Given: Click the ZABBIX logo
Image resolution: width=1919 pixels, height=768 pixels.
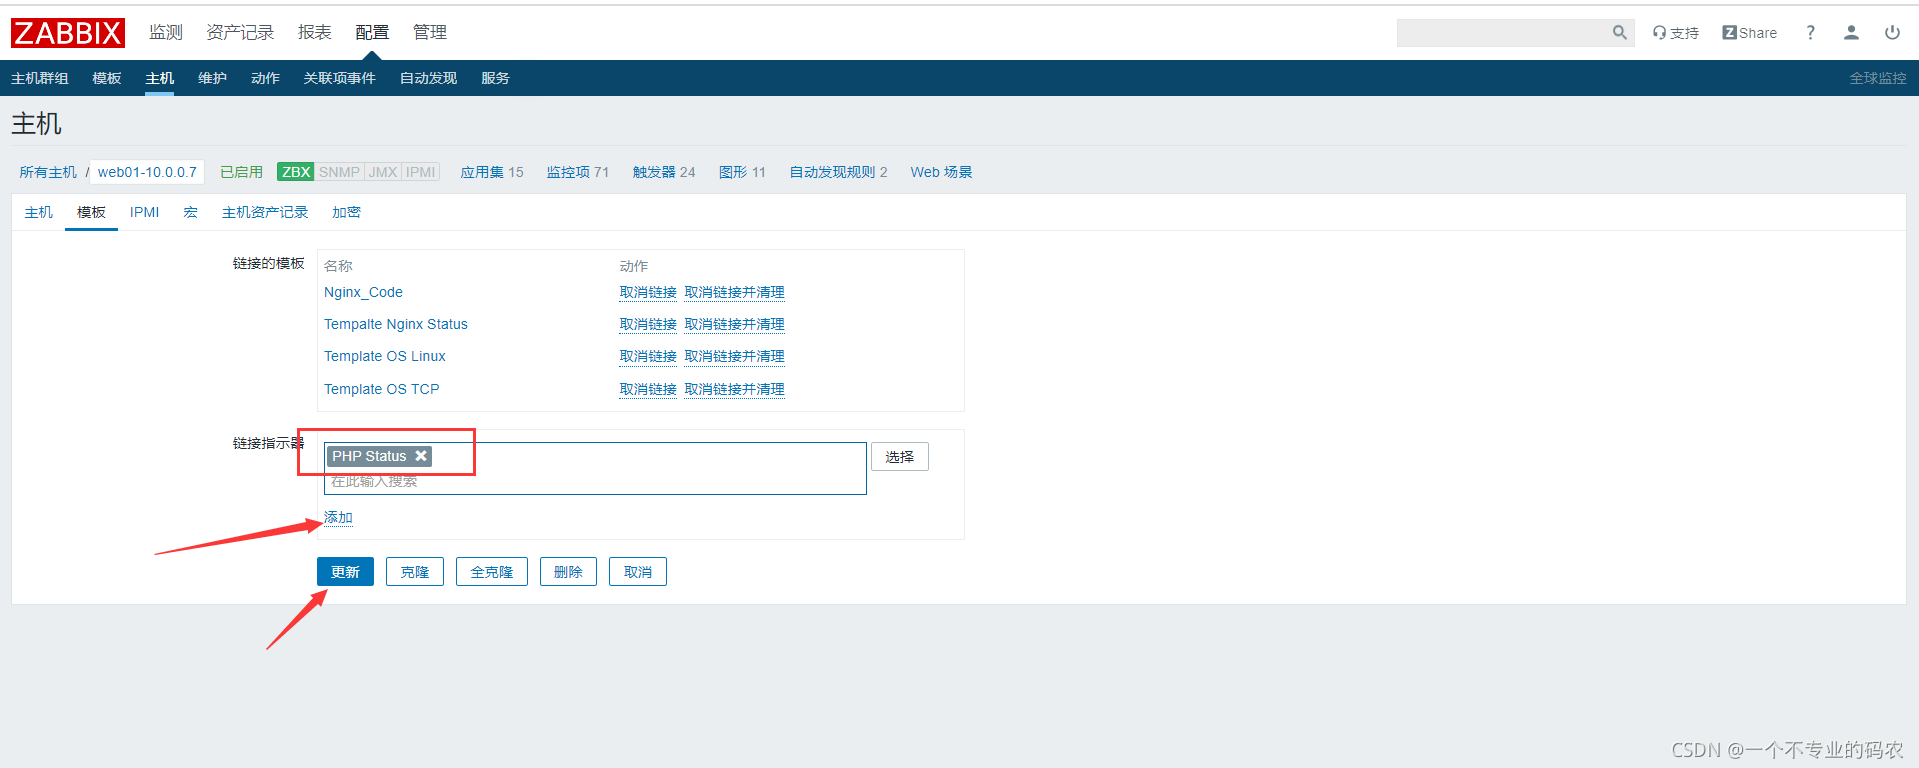Looking at the screenshot, I should point(68,33).
